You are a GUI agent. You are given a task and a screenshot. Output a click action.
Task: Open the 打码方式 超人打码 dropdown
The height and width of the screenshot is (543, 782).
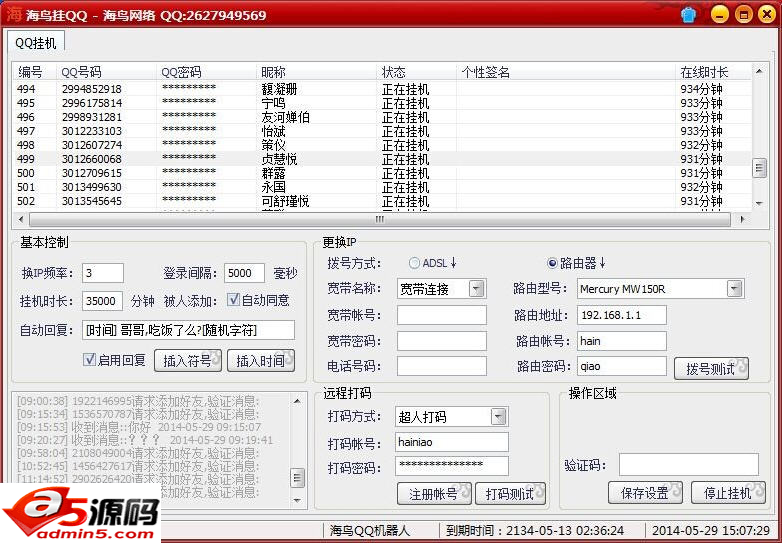498,417
